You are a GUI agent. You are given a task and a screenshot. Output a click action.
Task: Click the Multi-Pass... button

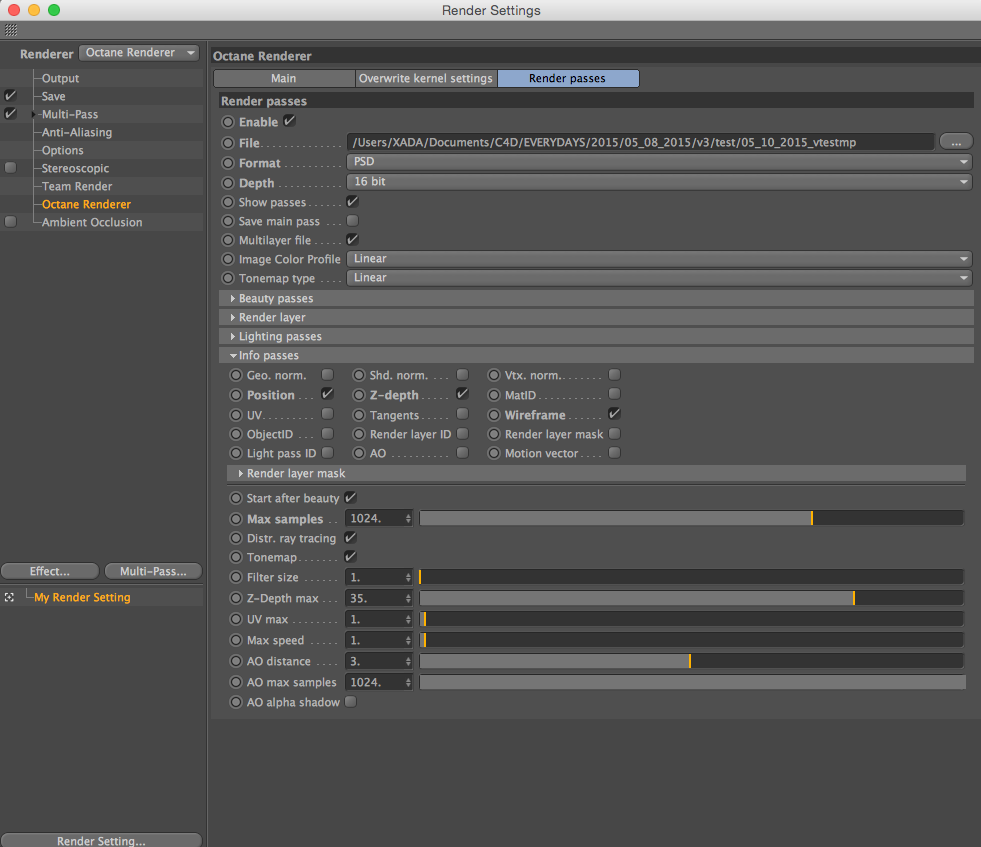tap(153, 571)
